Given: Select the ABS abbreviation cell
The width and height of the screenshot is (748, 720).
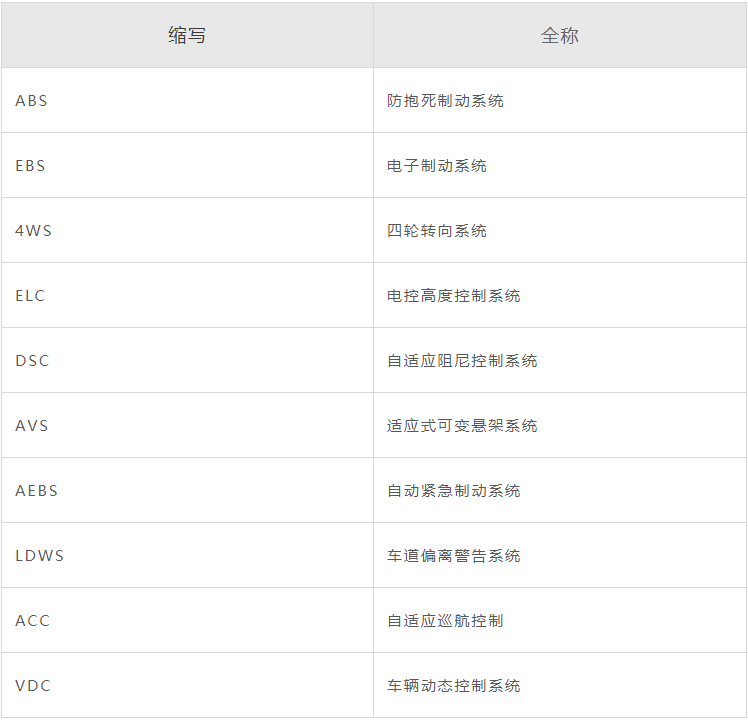Looking at the screenshot, I should pyautogui.click(x=187, y=100).
